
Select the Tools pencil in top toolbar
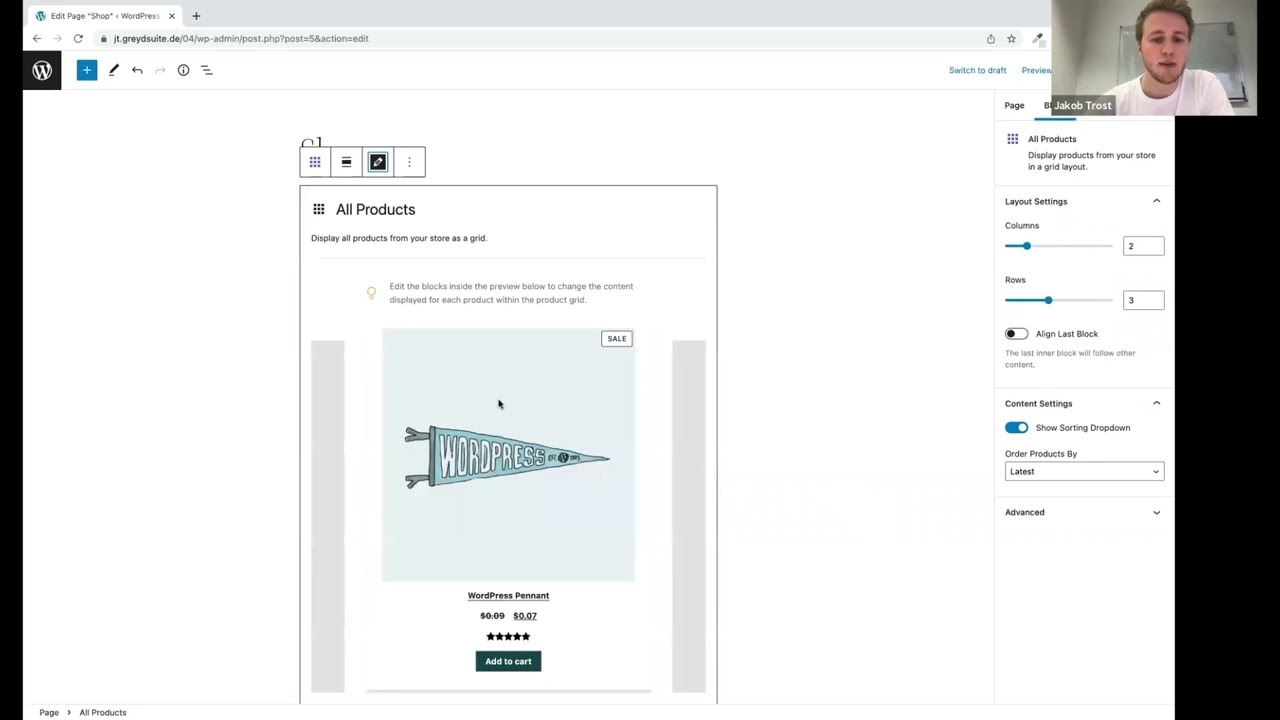113,70
